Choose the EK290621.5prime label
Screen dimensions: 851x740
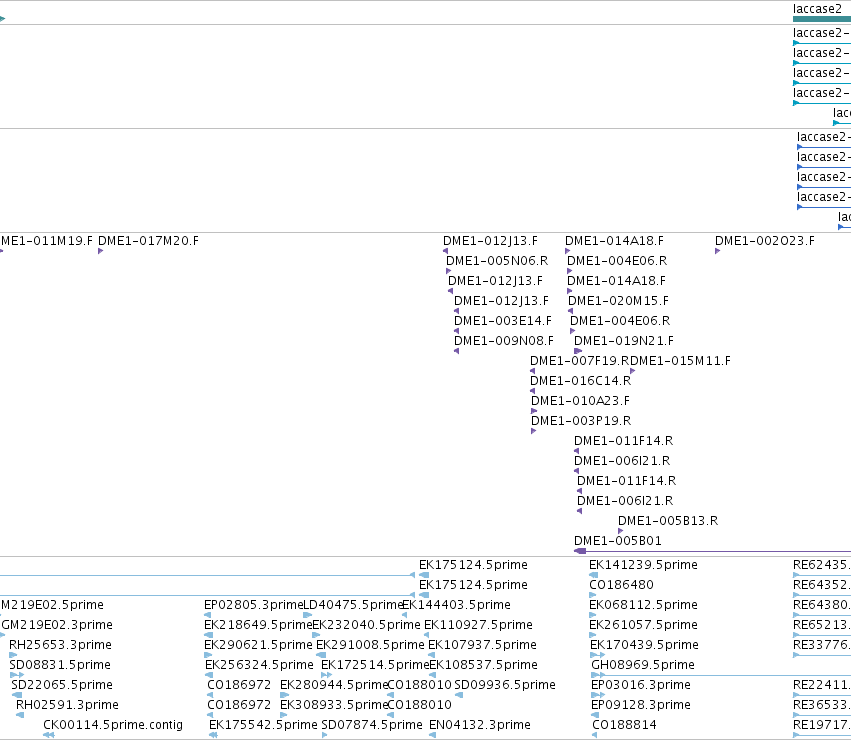pos(258,645)
